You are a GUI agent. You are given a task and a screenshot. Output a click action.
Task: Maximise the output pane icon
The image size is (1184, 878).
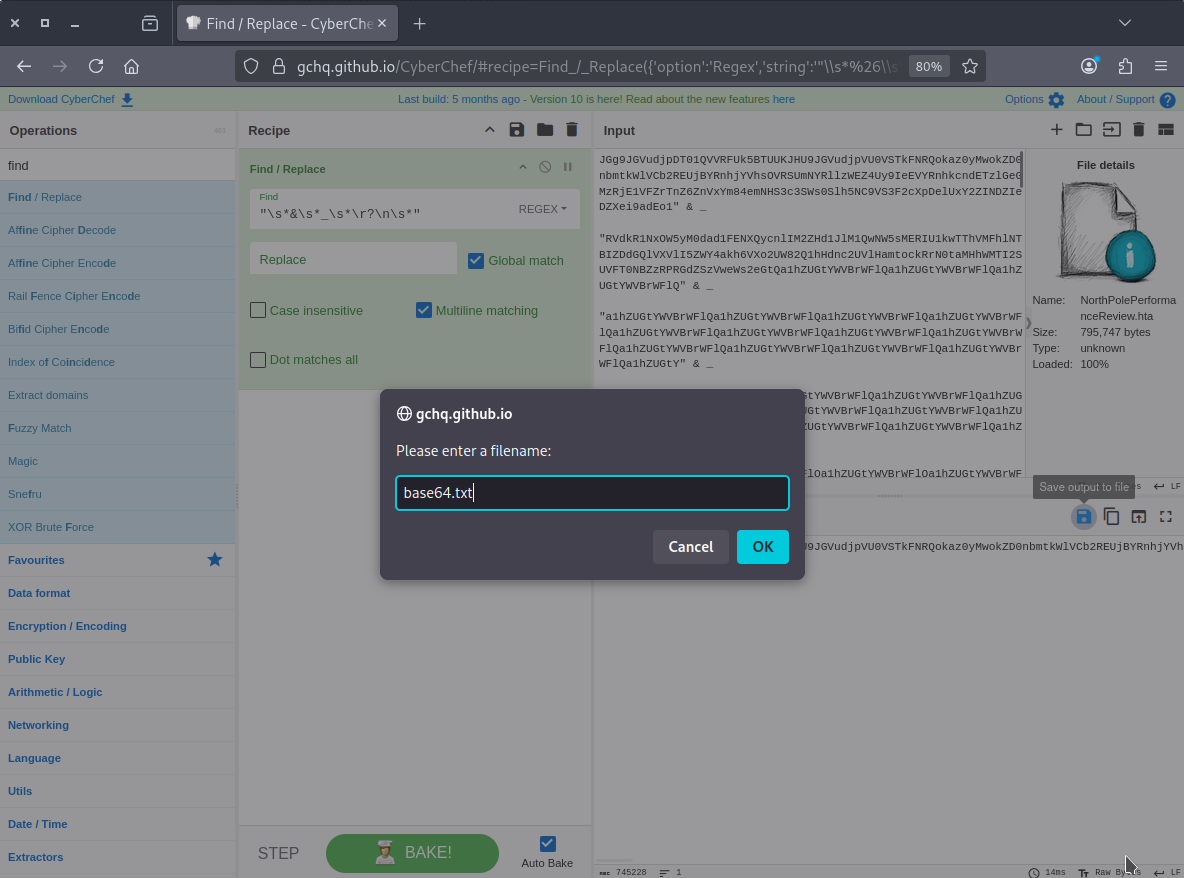pyautogui.click(x=1166, y=516)
